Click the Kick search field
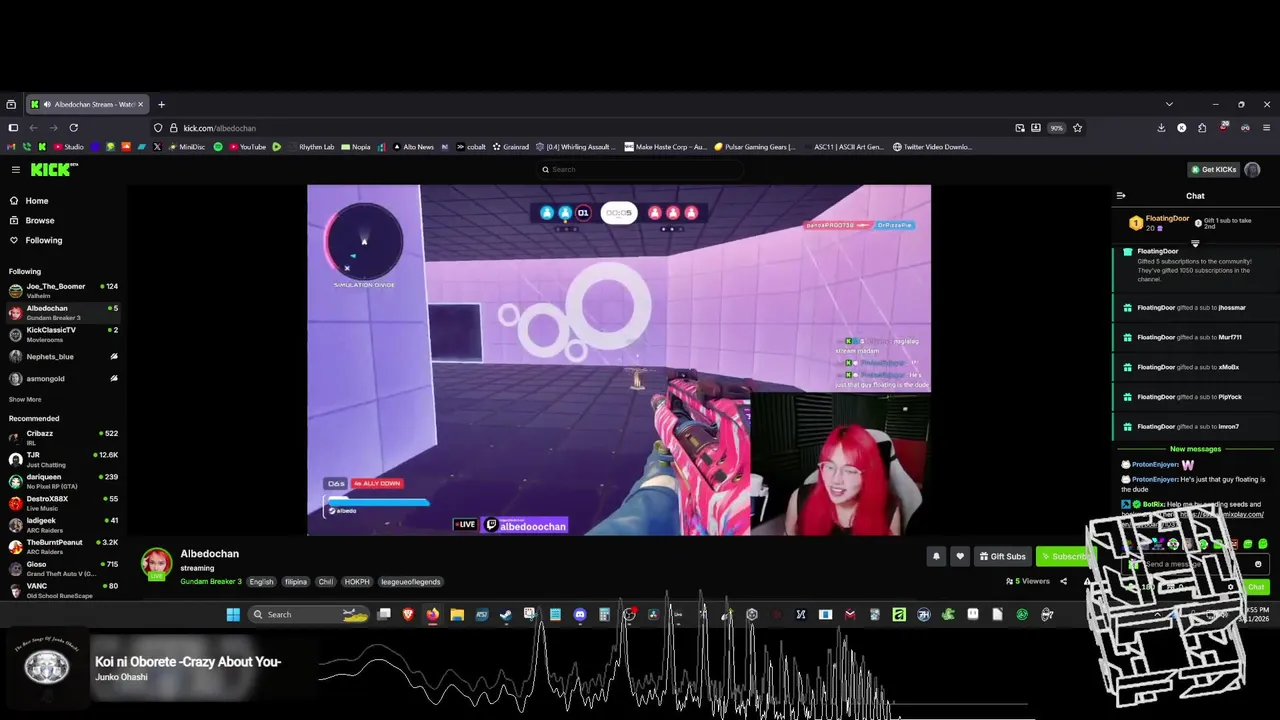This screenshot has height=720, width=1280. click(640, 169)
